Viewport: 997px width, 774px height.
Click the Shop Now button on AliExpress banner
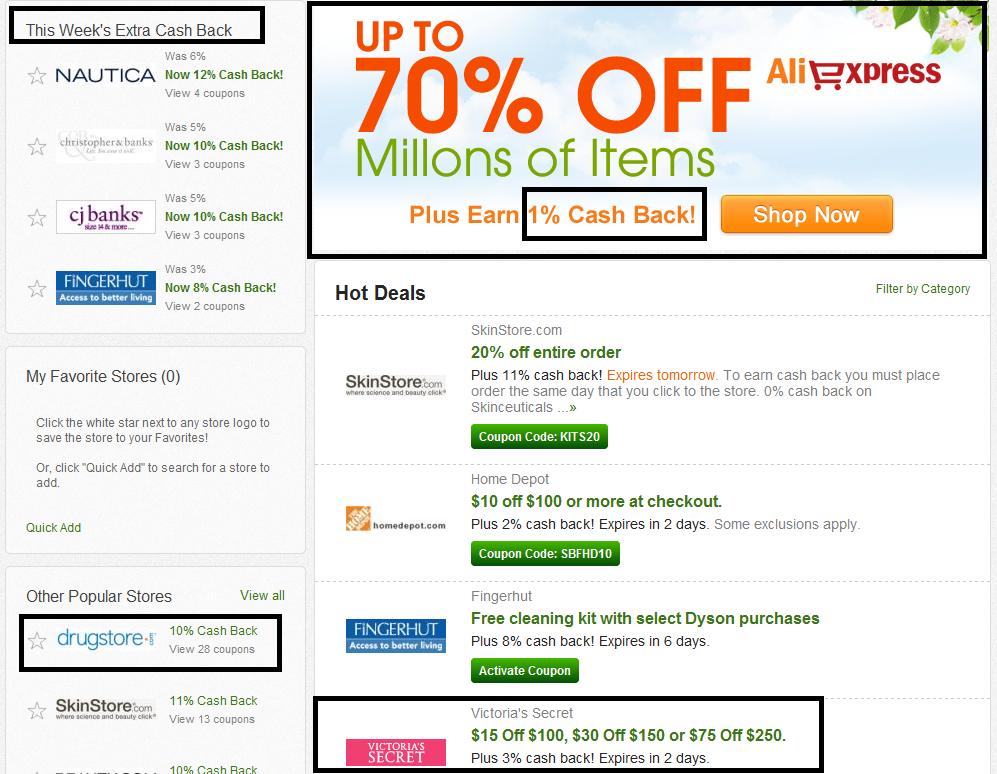[x=806, y=214]
